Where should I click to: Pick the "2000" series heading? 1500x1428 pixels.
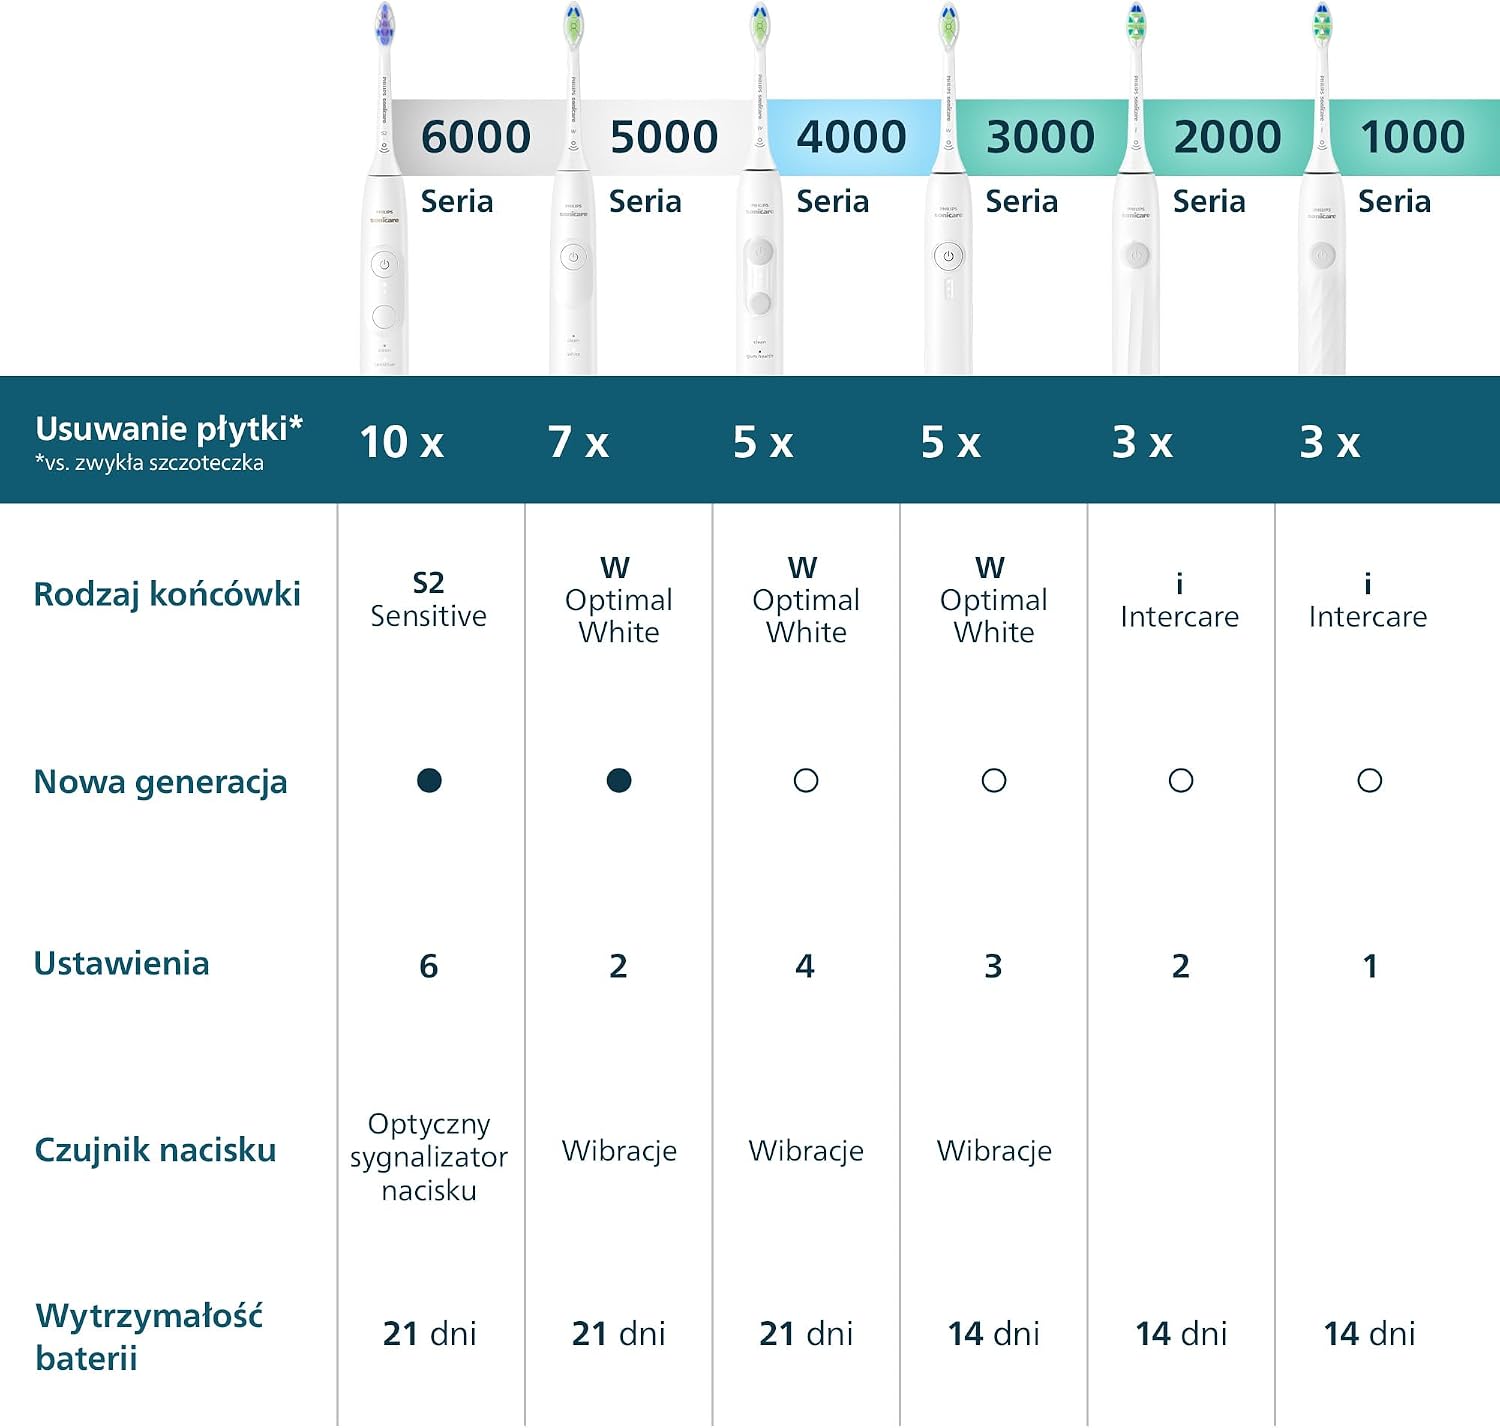[x=1227, y=137]
